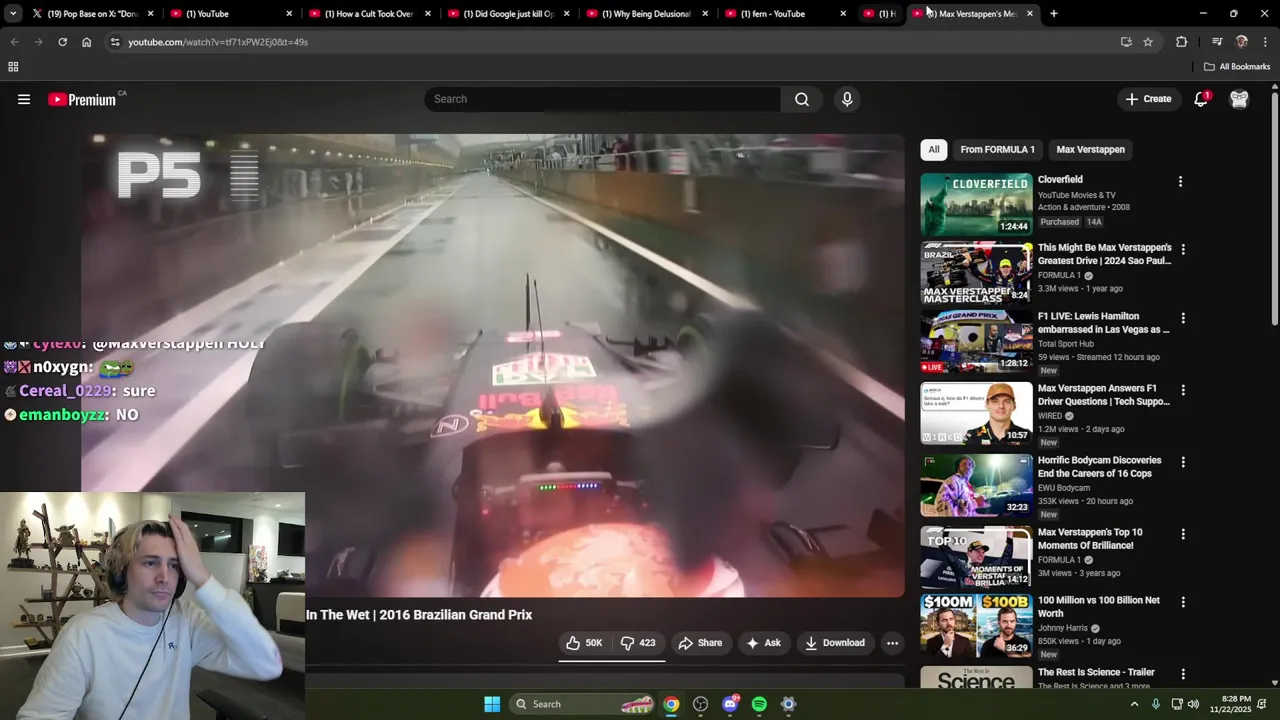Open Cloverfield movie thumbnail
Image resolution: width=1280 pixels, height=720 pixels.
976,205
